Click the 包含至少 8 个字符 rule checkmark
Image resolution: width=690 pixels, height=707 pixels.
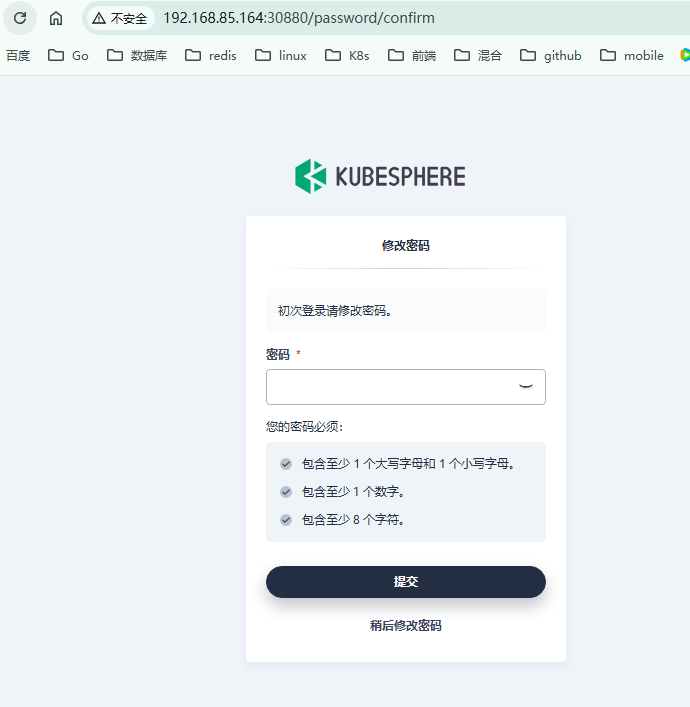(286, 520)
